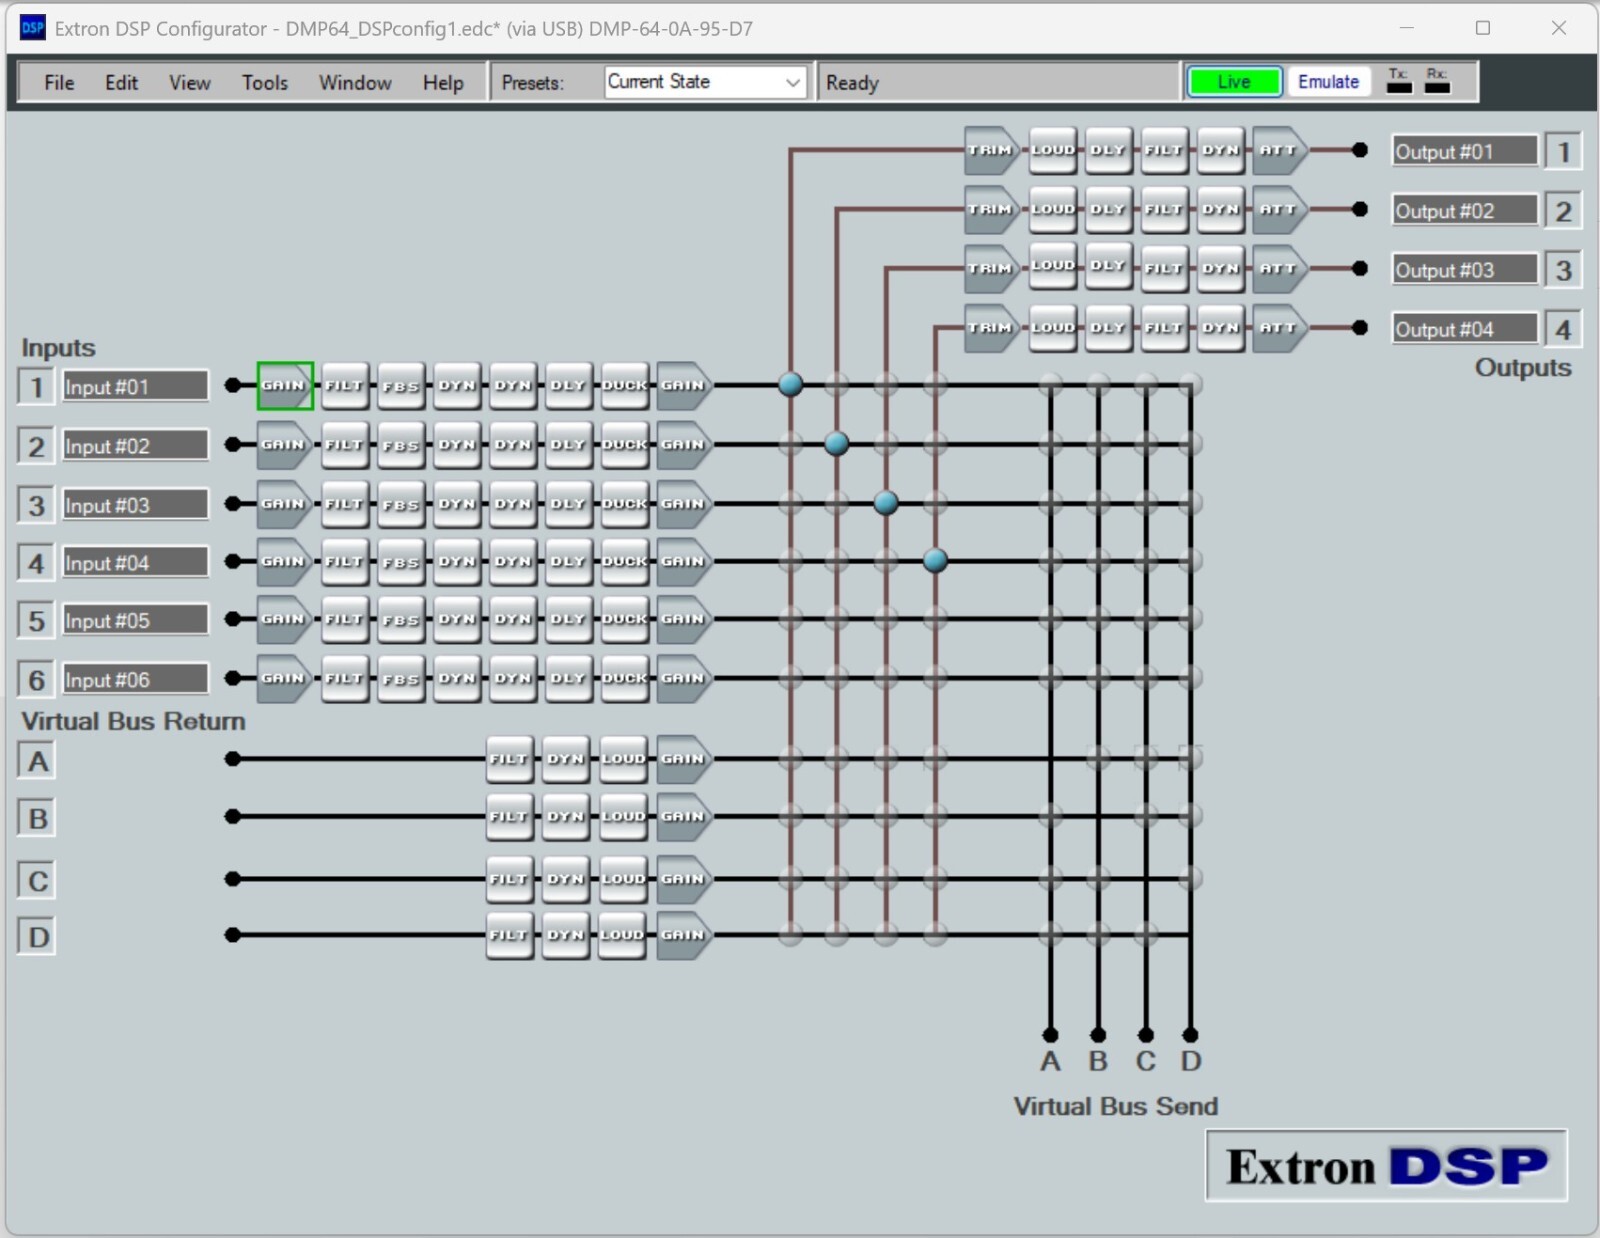Open the Edit menu
Screen dimensions: 1600x1238
point(121,83)
